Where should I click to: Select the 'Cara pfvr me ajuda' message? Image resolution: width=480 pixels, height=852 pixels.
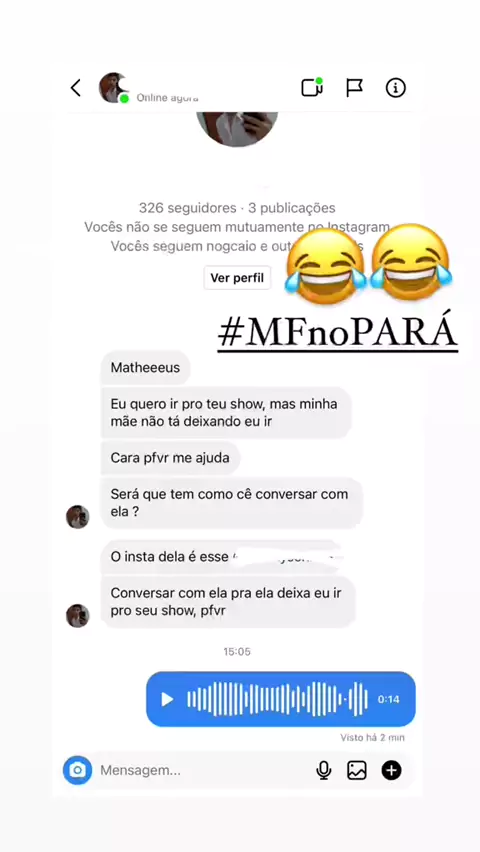click(170, 458)
